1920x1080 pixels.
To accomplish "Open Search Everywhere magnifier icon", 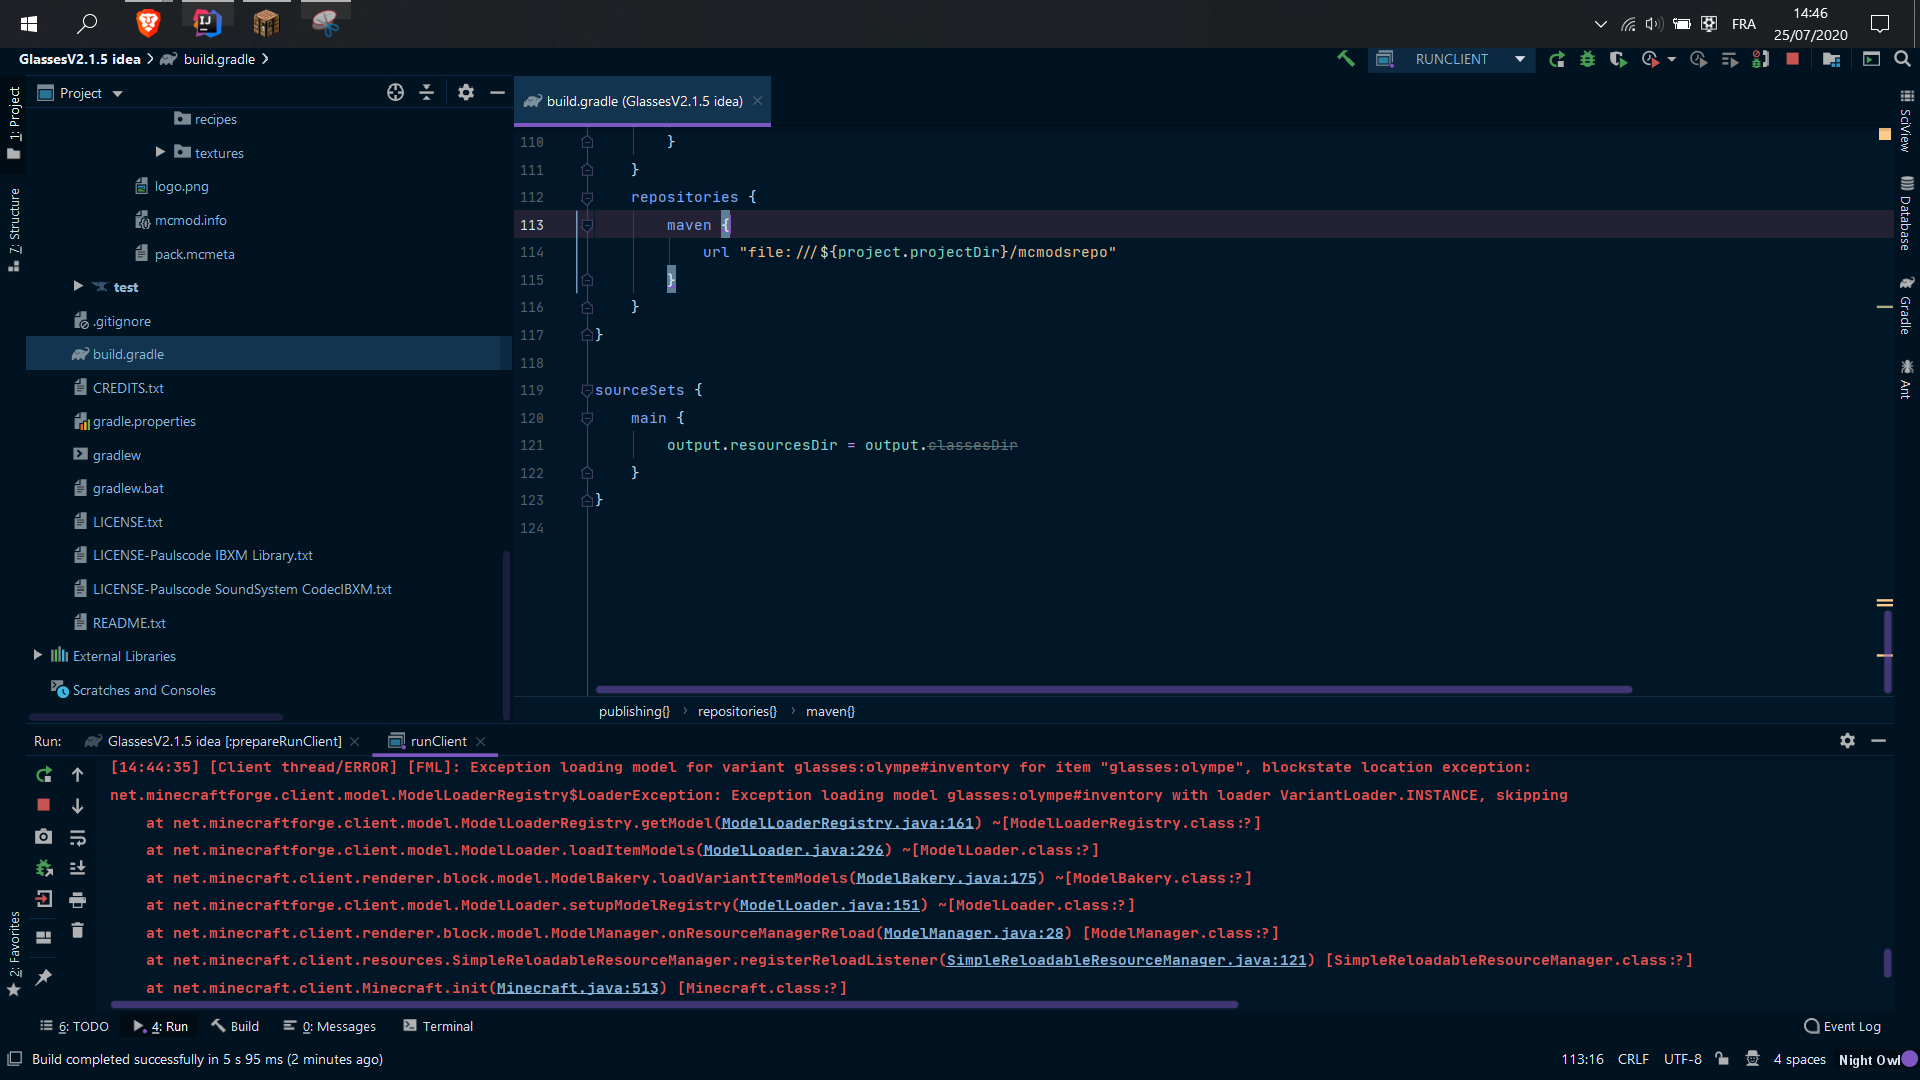I will click(1902, 59).
